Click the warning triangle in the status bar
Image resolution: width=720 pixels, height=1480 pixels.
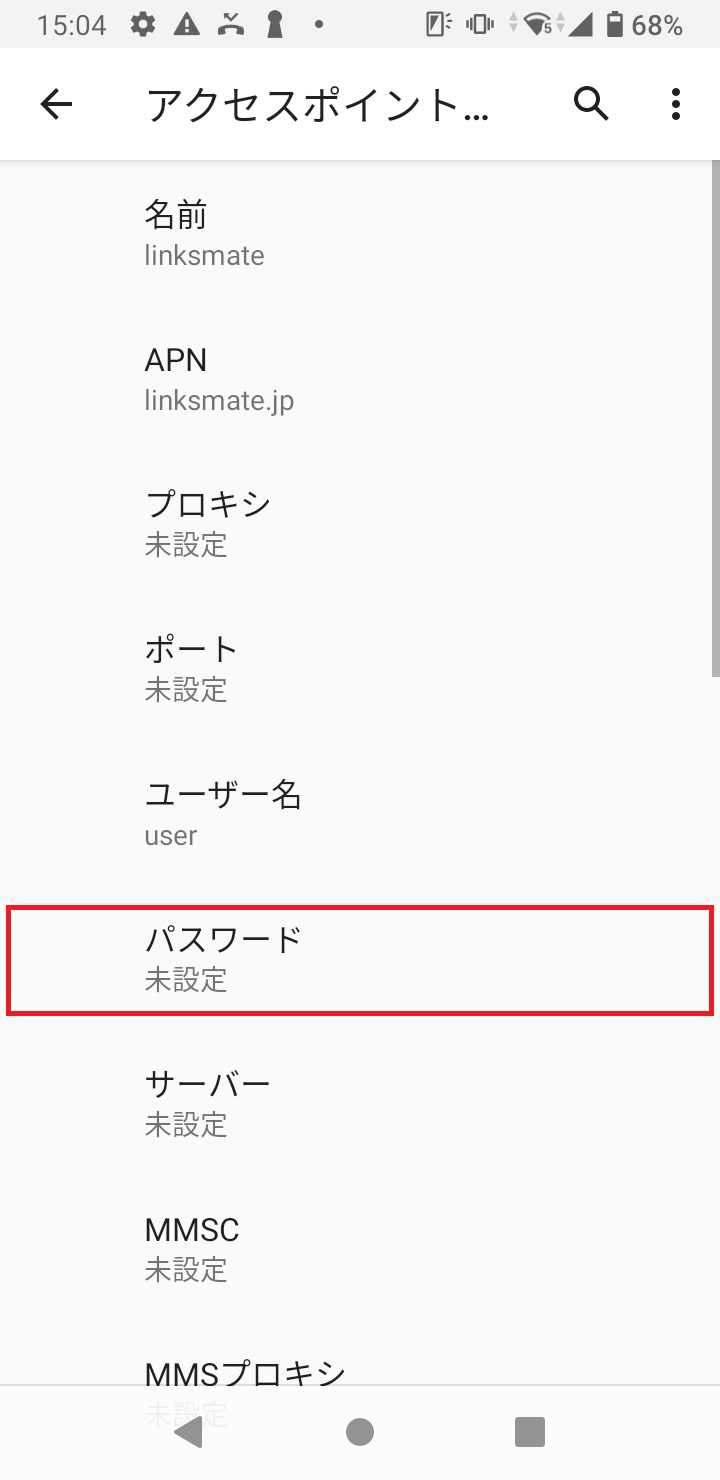[188, 23]
